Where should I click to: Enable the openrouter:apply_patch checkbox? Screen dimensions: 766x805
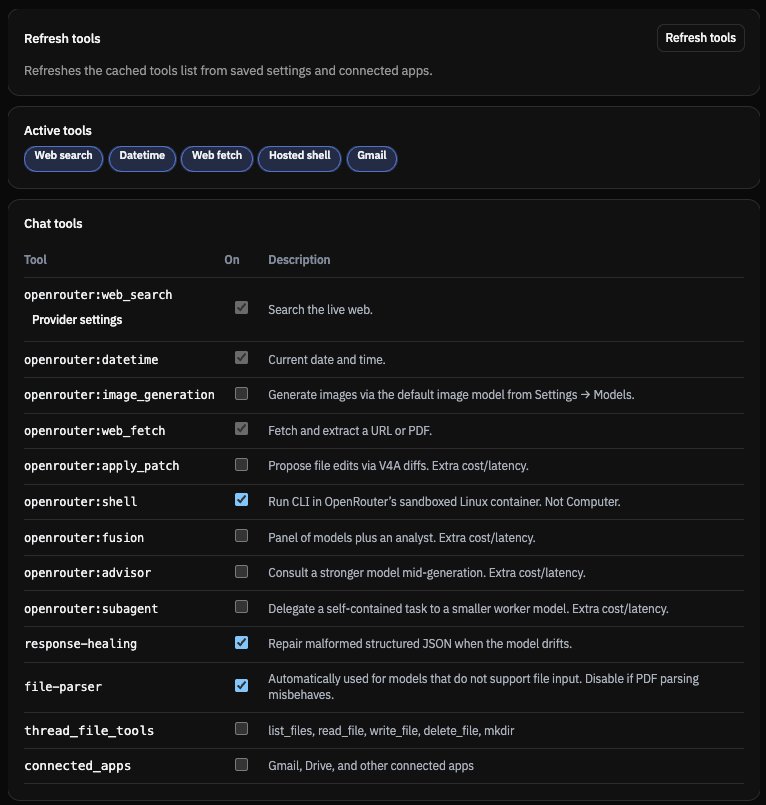pyautogui.click(x=241, y=465)
